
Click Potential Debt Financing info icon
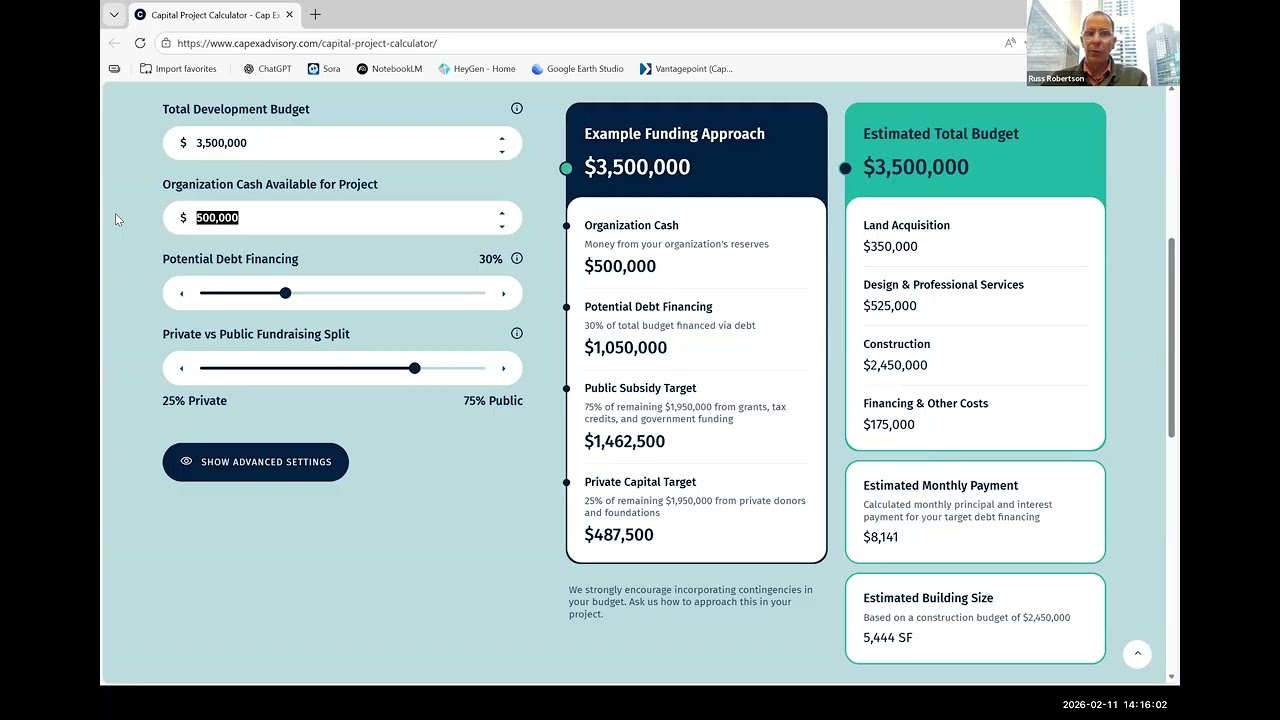517,258
